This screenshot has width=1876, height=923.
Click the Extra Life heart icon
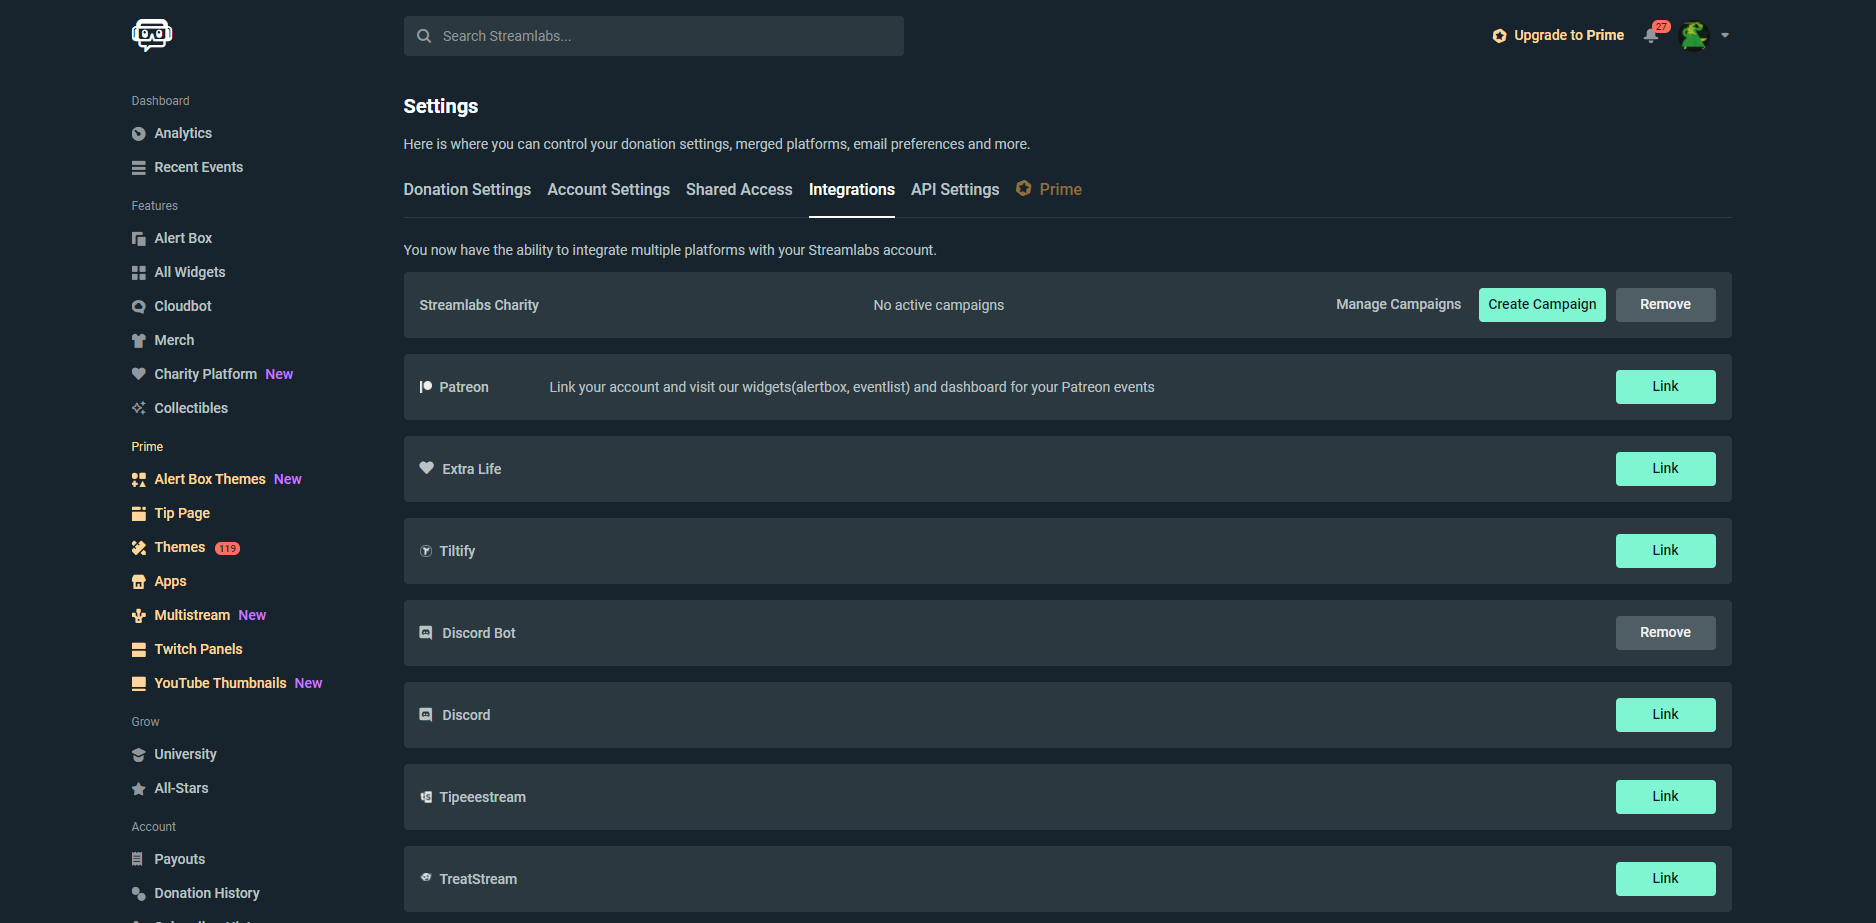(427, 468)
